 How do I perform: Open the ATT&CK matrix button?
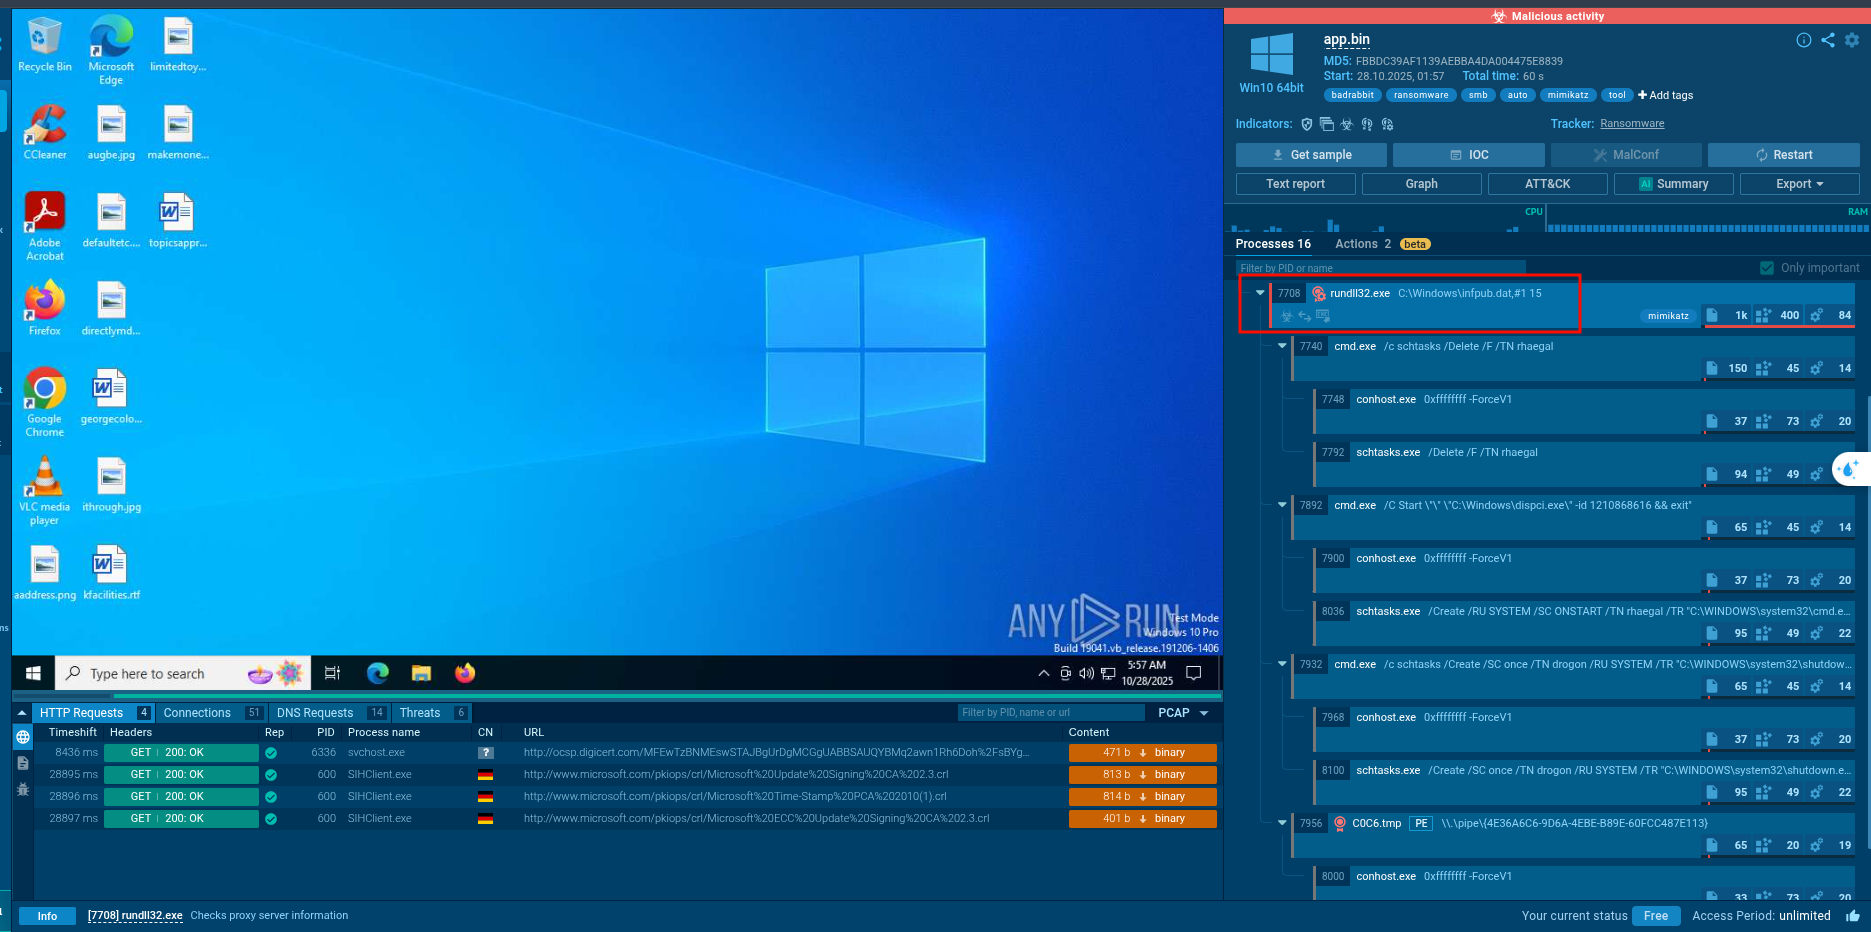click(x=1548, y=184)
